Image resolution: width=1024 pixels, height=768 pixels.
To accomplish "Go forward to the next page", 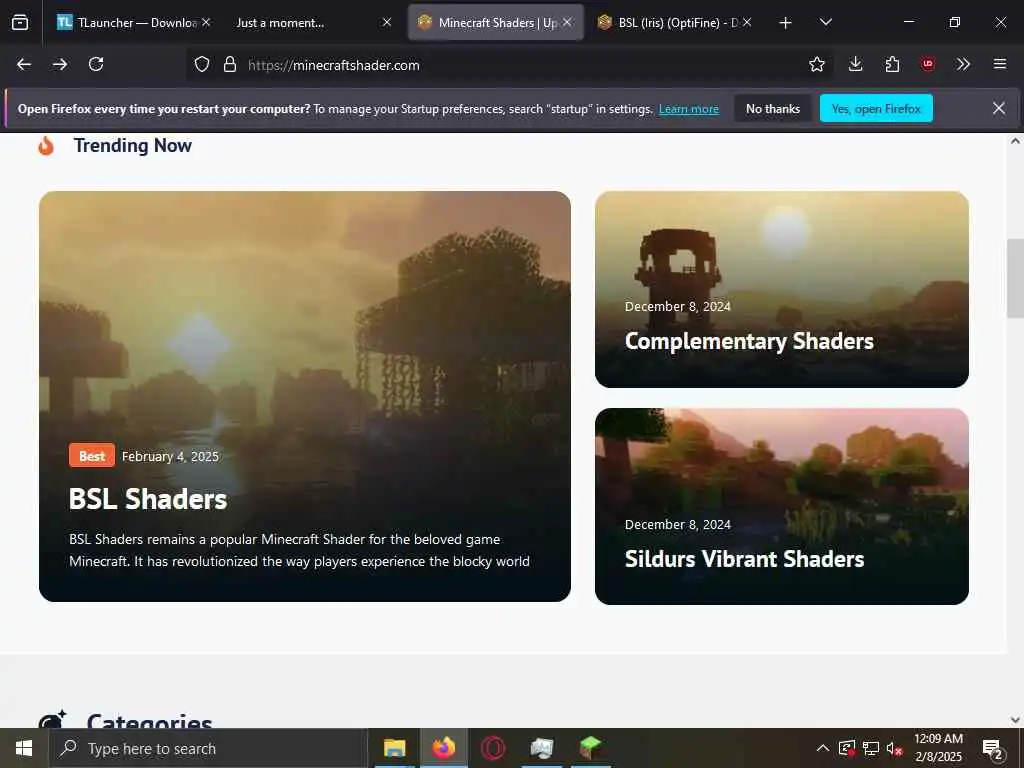I will coord(60,64).
